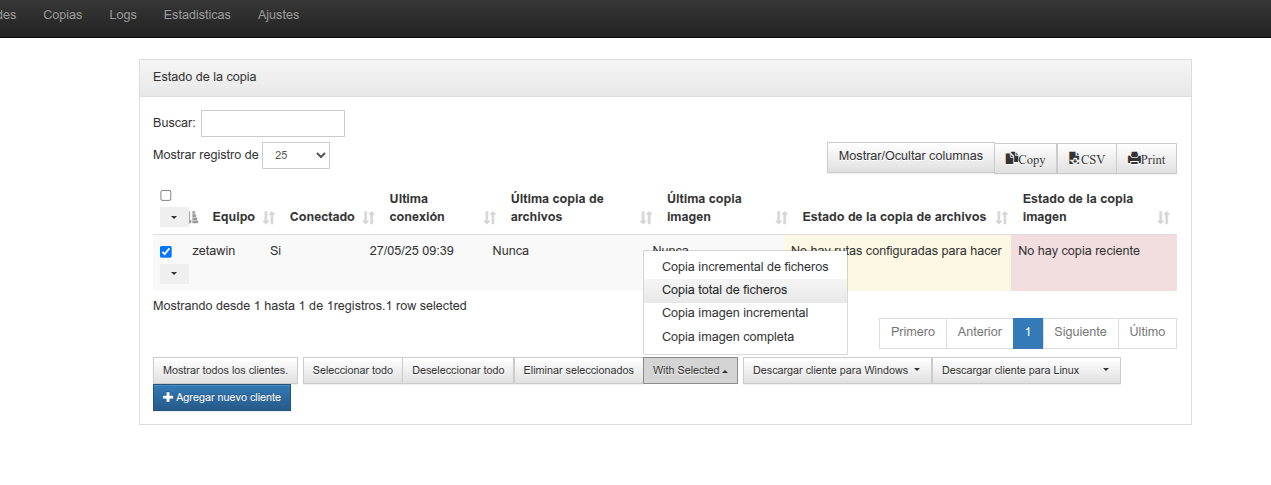Toggle the select-all header checkbox
The width and height of the screenshot is (1271, 485).
(166, 196)
